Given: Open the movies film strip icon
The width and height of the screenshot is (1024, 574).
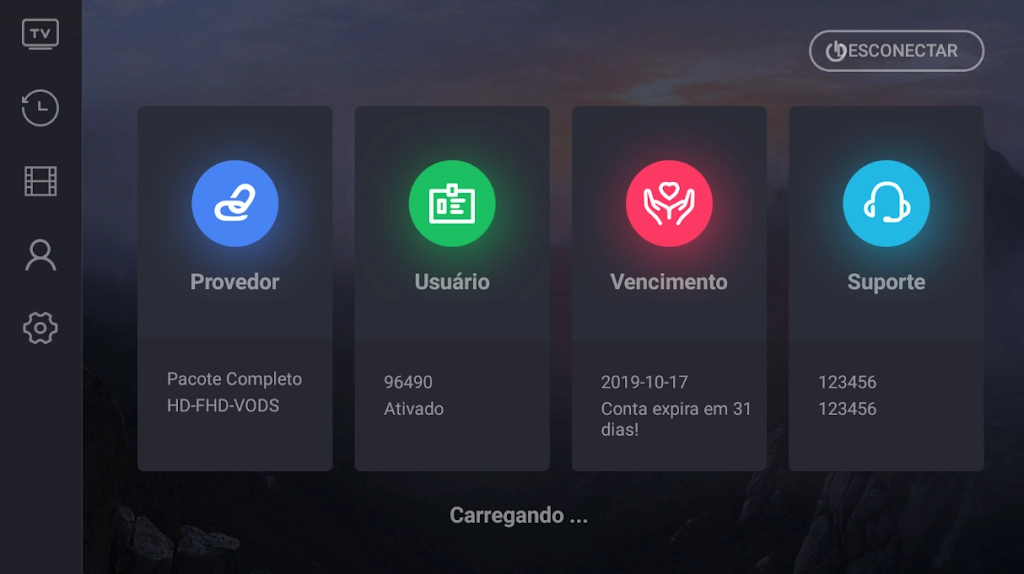Looking at the screenshot, I should coord(40,181).
